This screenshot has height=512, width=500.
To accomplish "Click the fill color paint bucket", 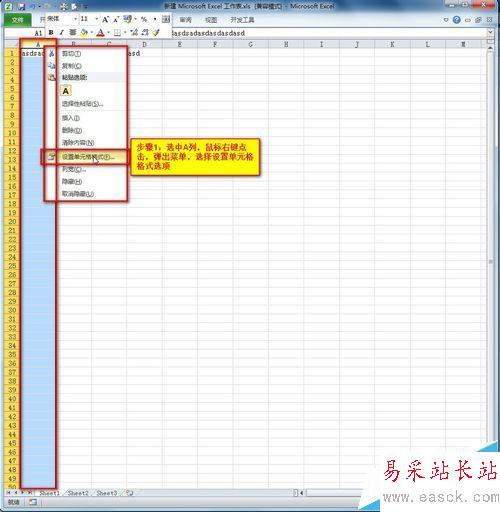I will 84,32.
